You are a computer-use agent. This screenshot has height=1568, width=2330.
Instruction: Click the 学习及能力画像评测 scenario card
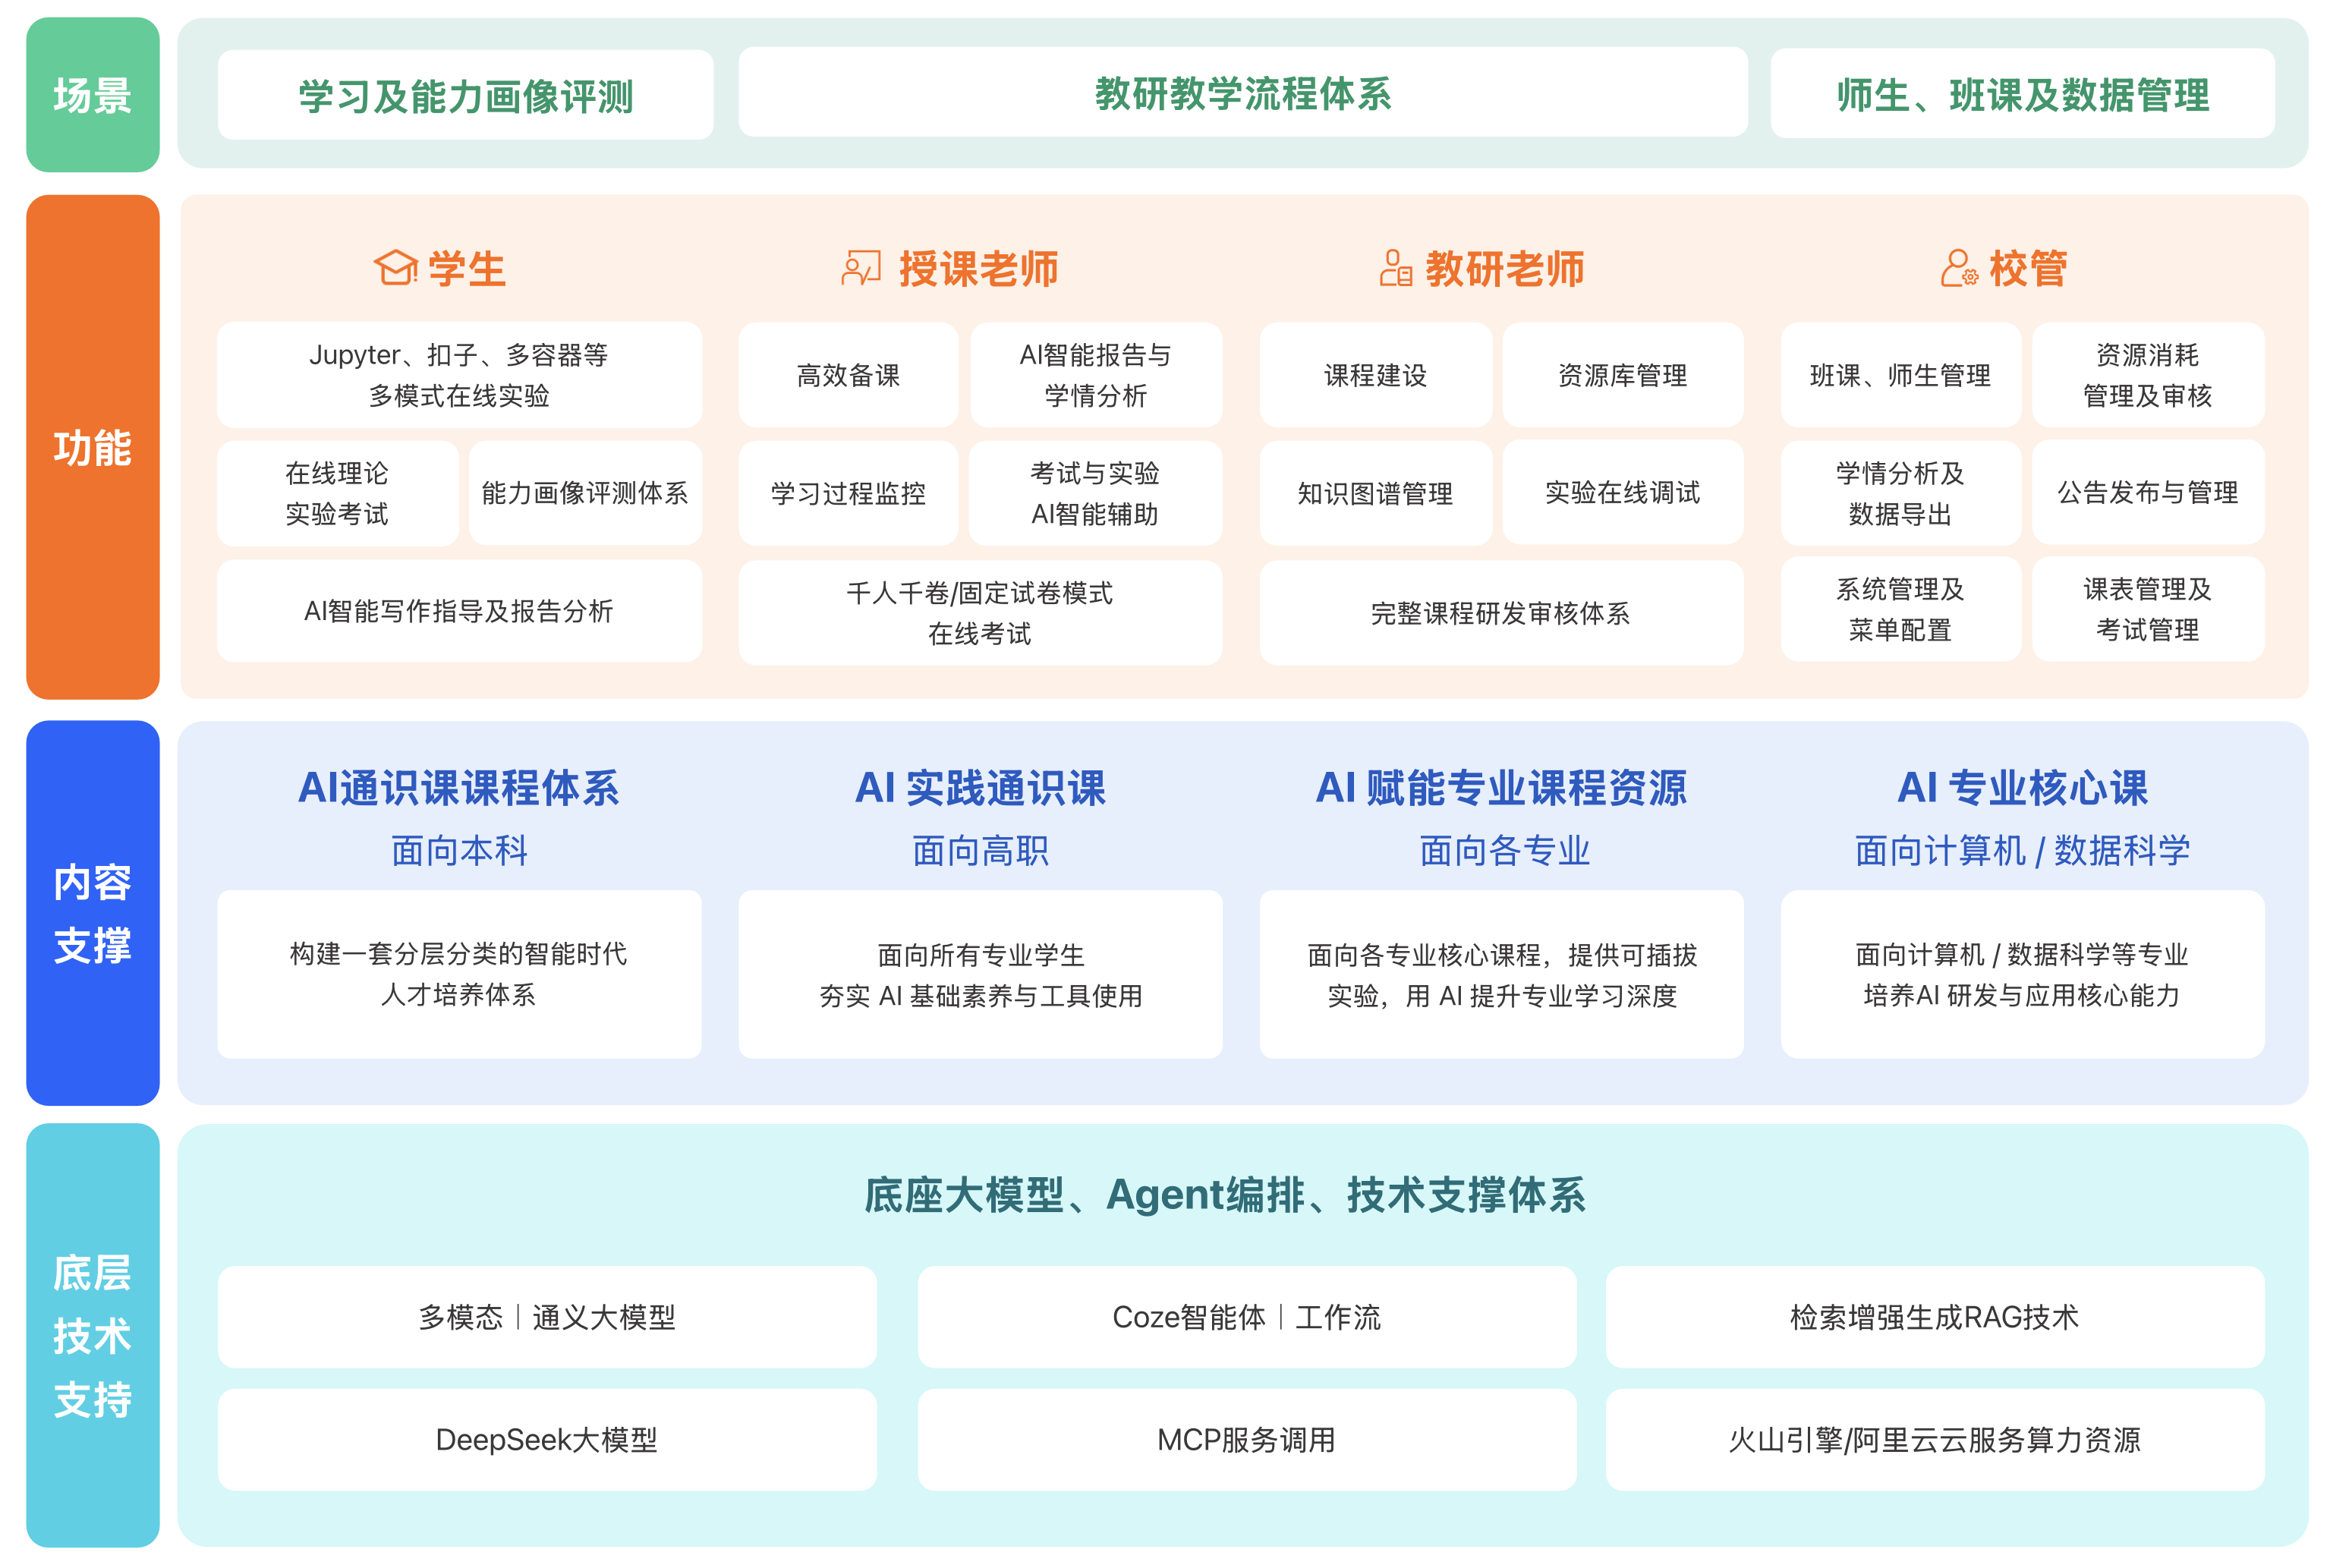point(465,95)
